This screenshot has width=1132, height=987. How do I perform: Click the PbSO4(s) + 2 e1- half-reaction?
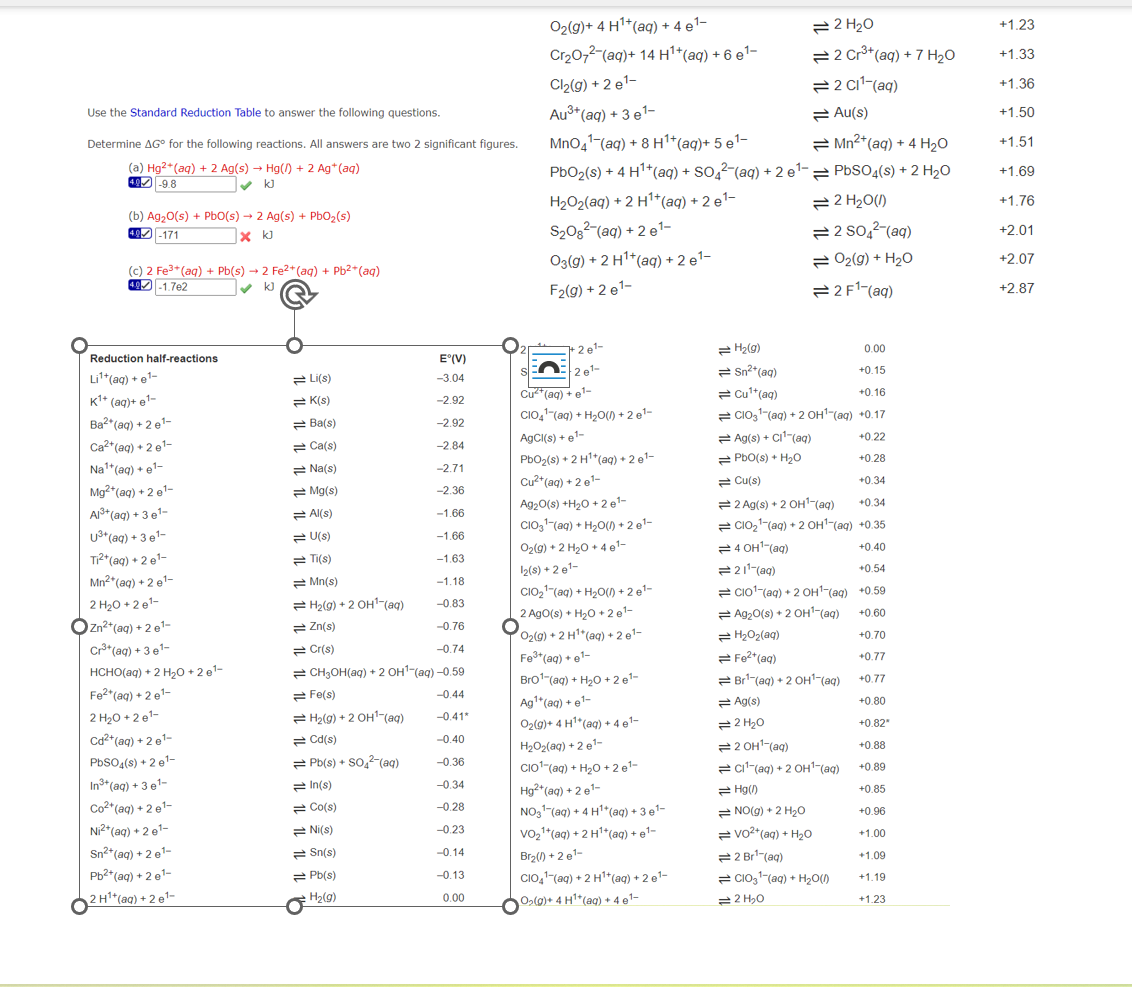pos(132,762)
